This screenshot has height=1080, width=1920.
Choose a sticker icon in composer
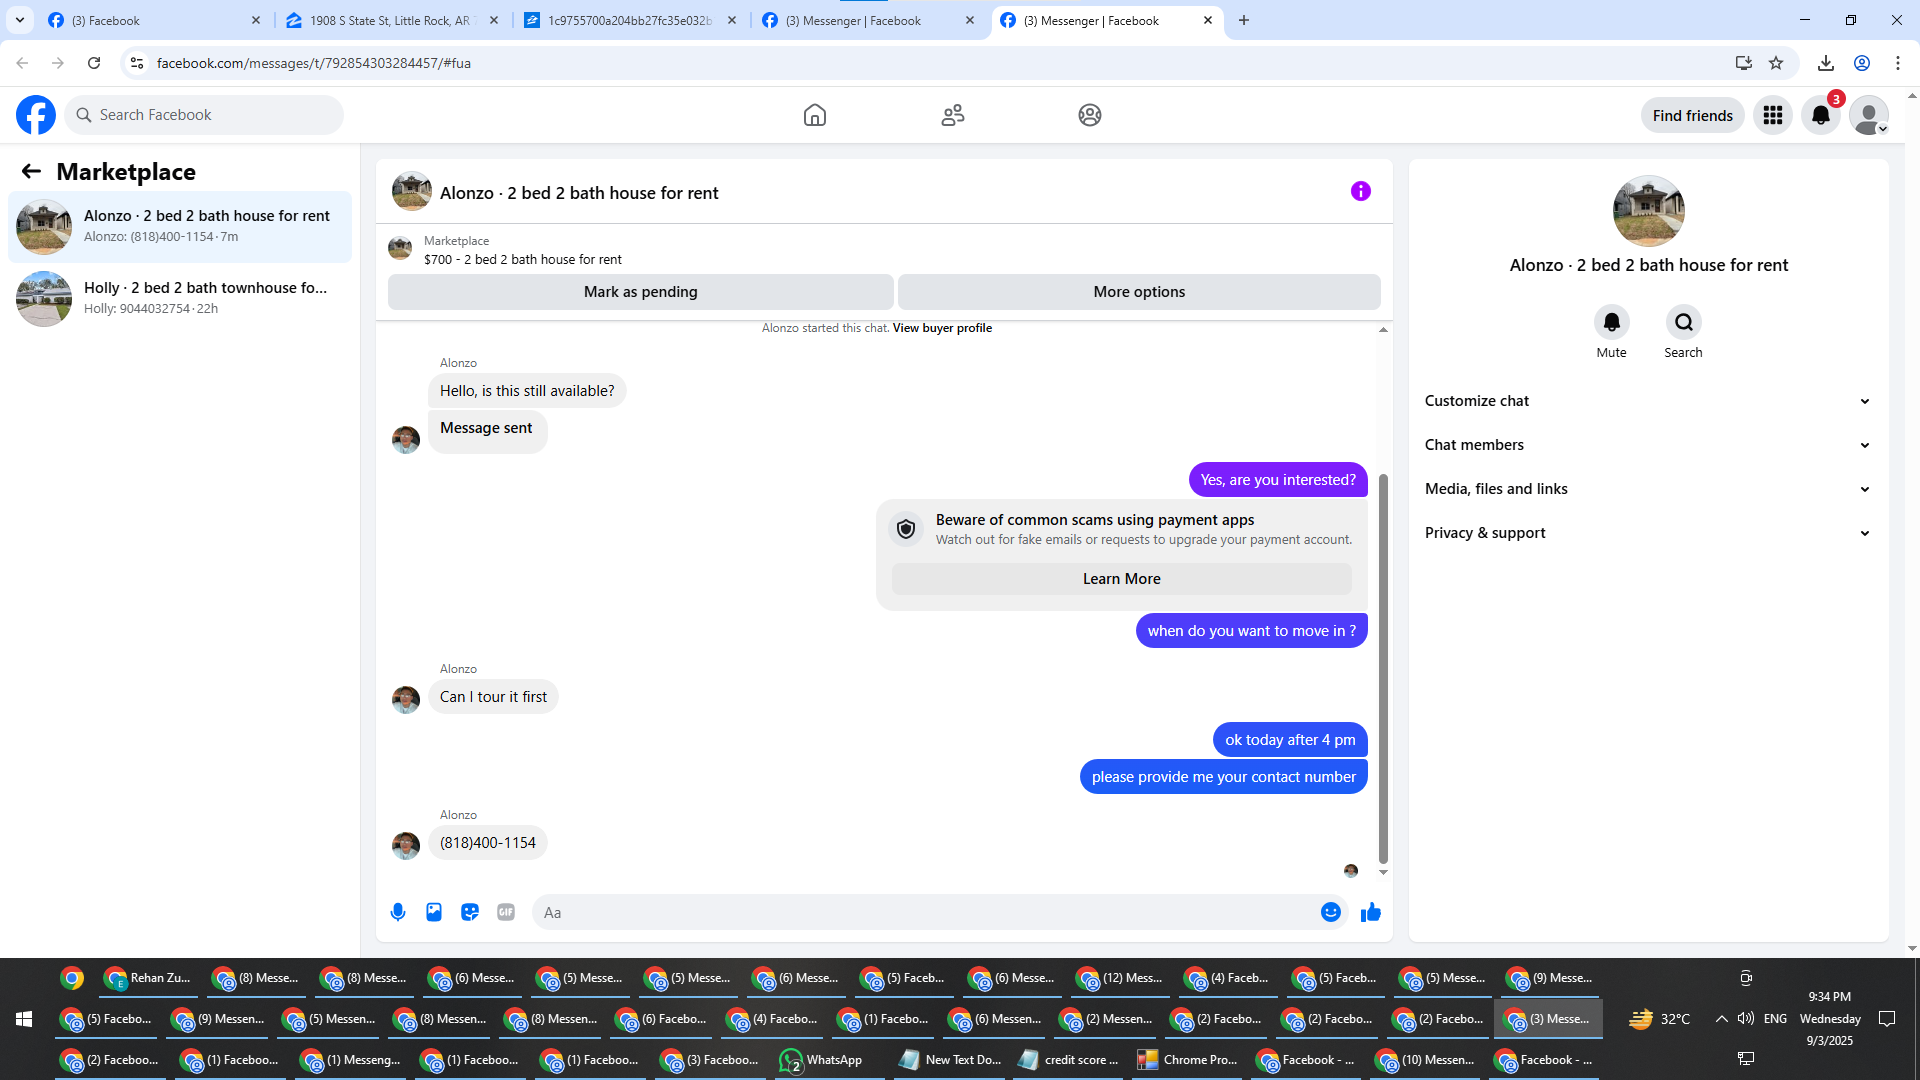pos(470,912)
